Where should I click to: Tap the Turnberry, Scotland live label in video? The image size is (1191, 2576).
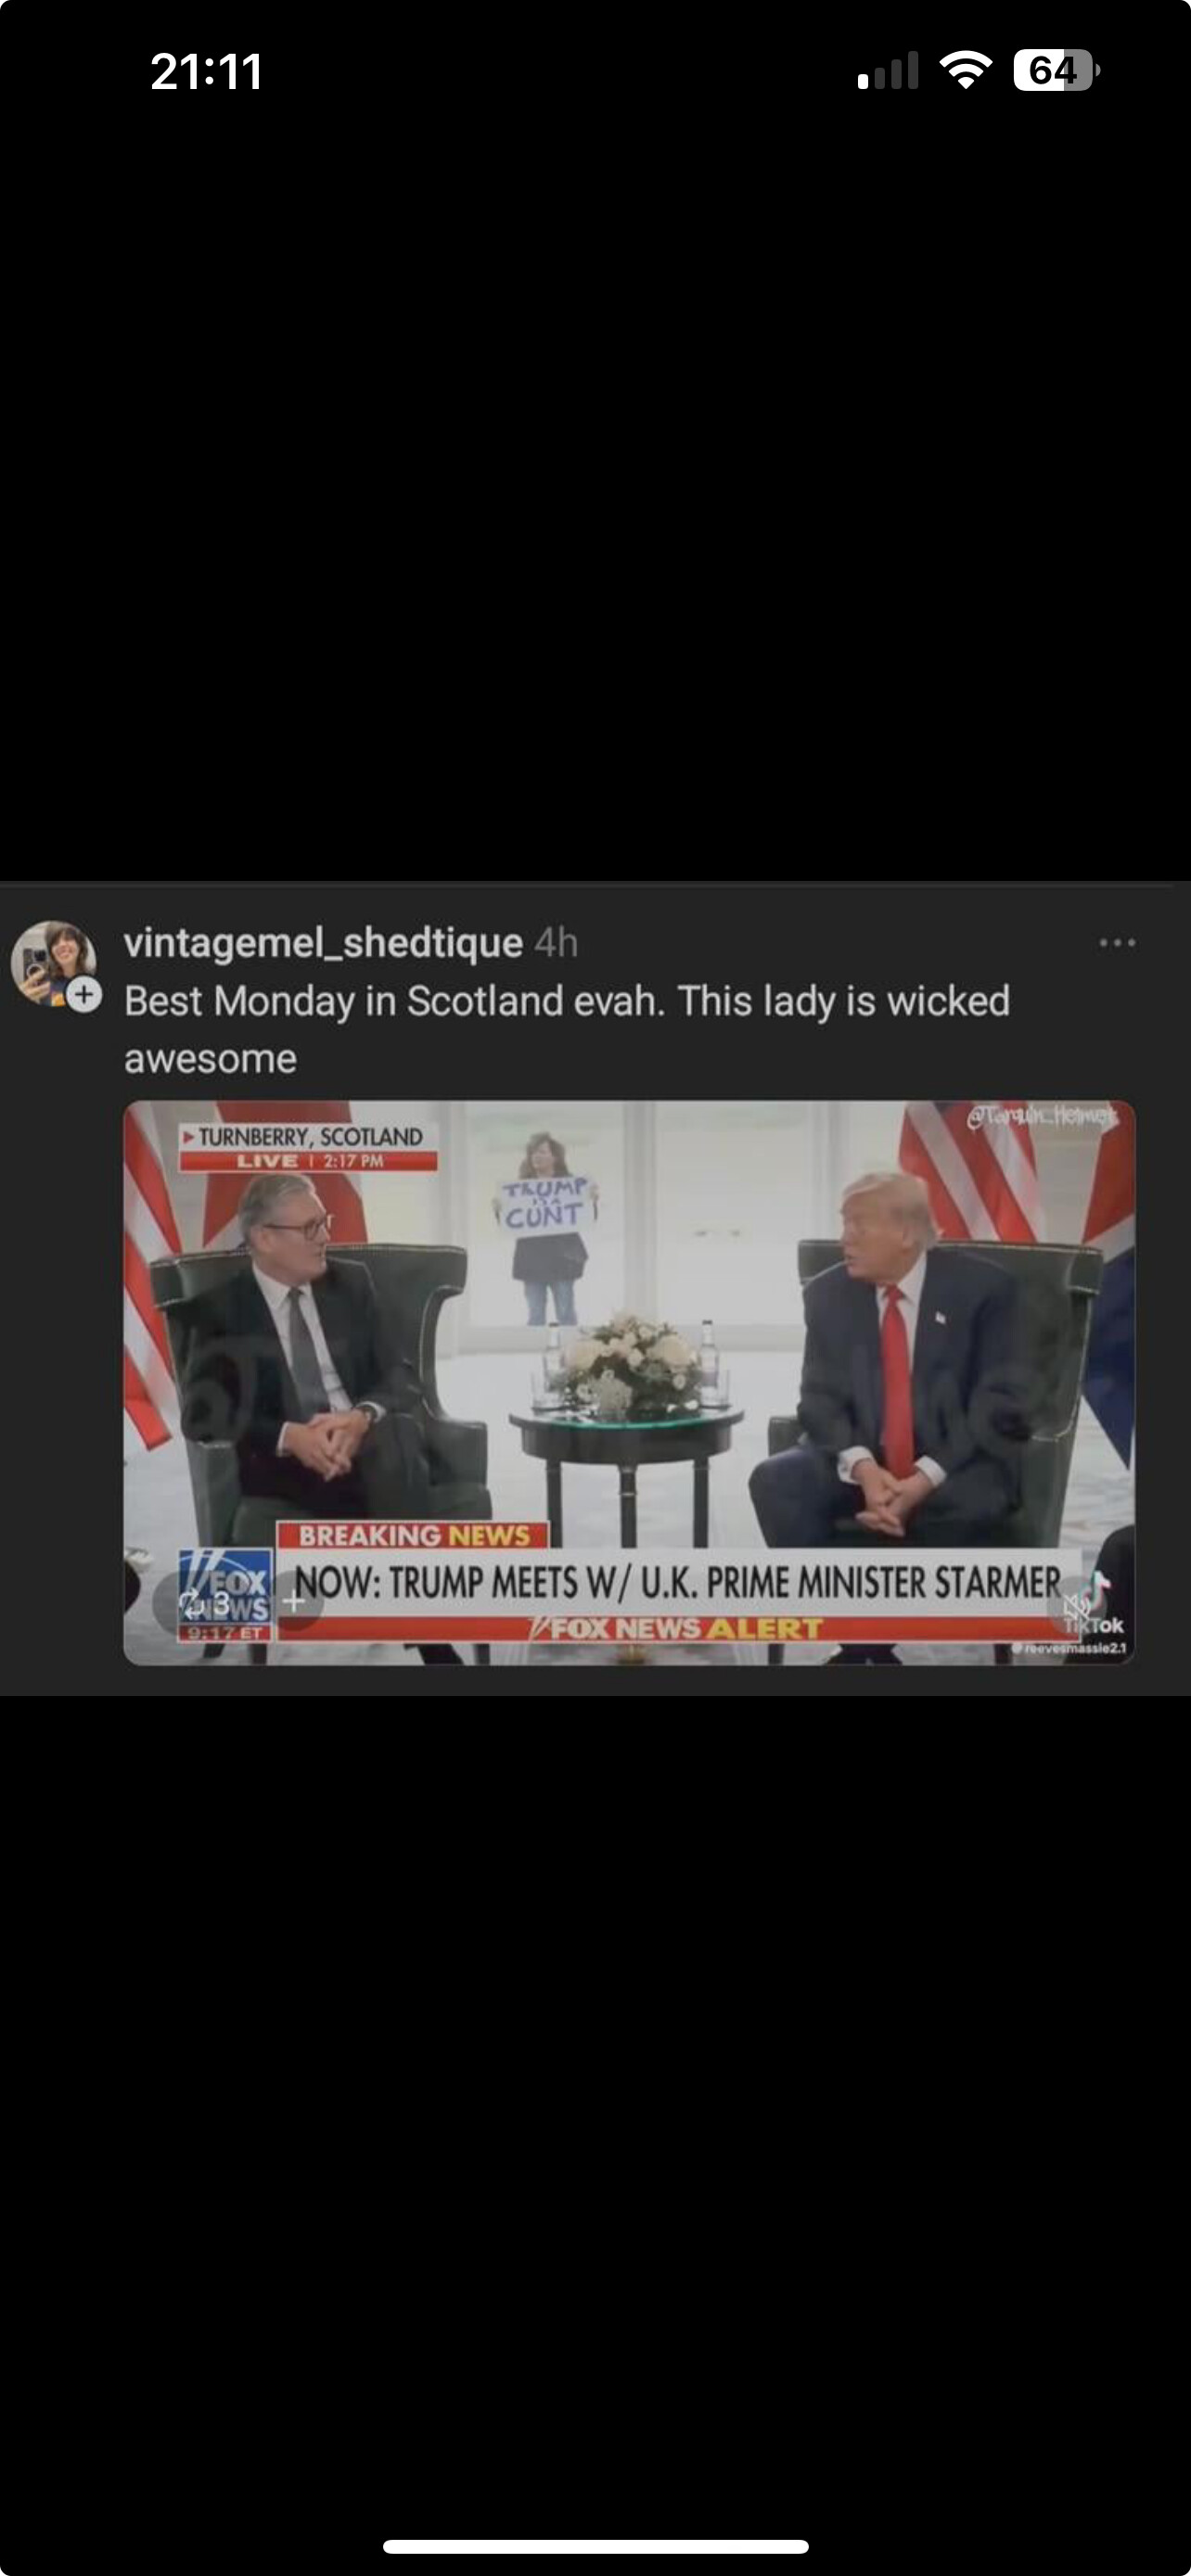click(309, 1148)
